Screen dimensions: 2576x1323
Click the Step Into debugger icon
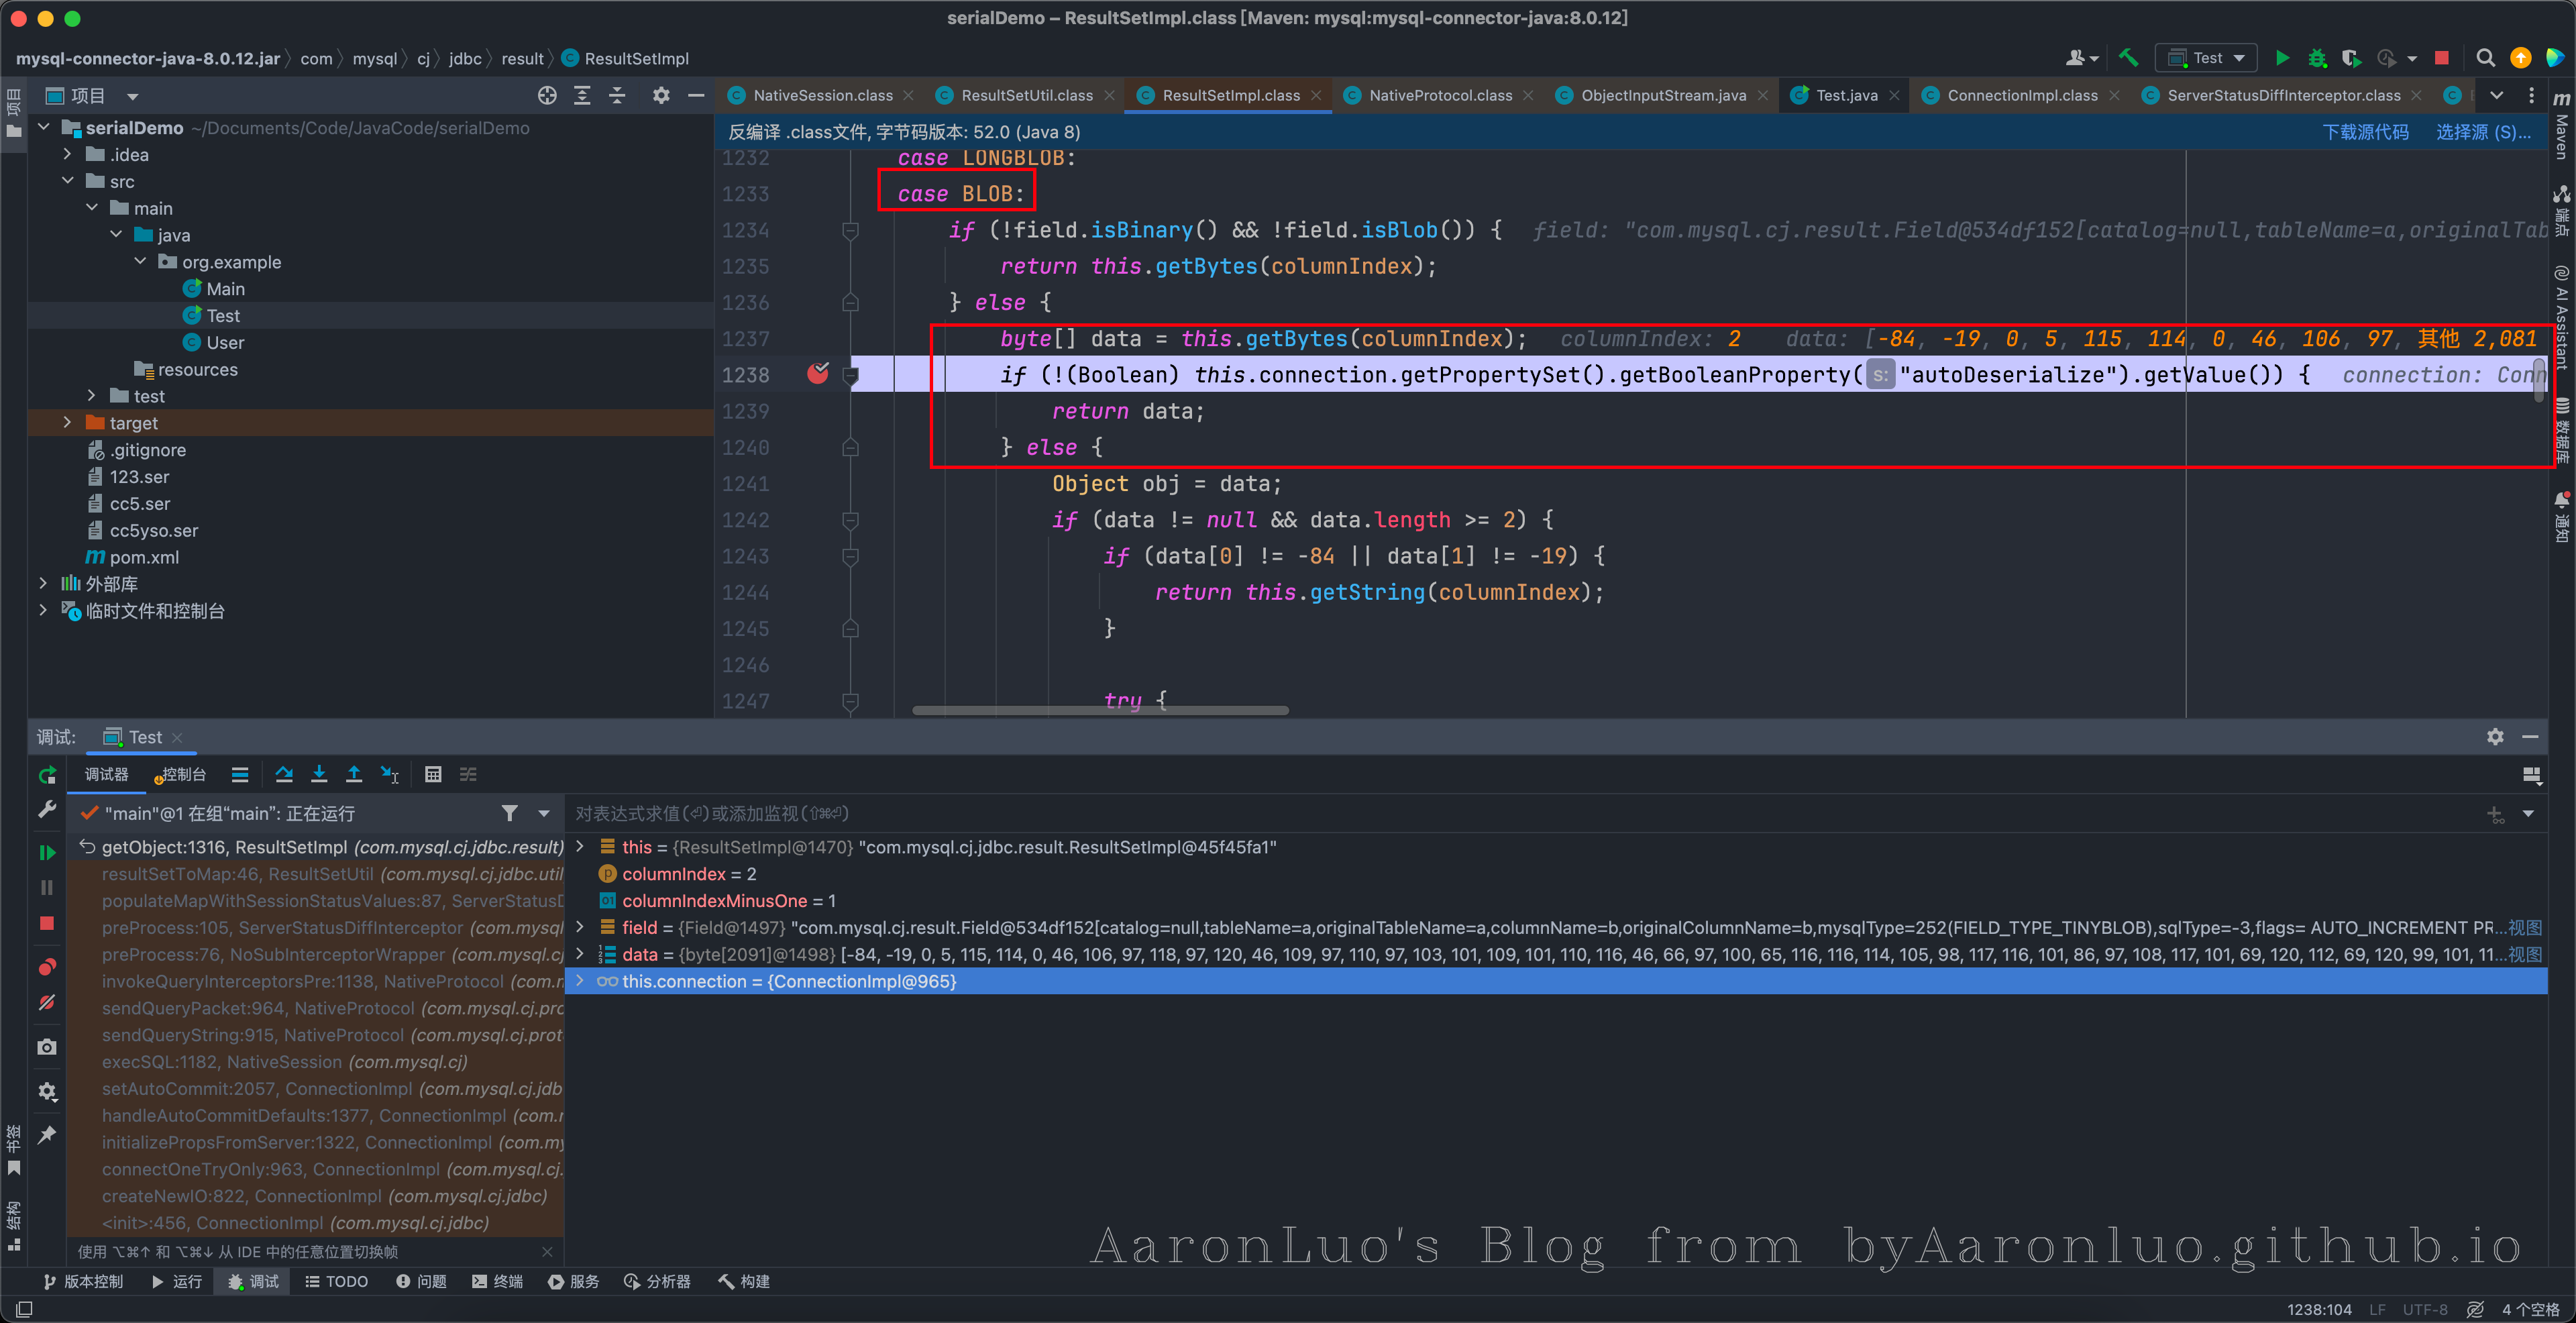(319, 775)
